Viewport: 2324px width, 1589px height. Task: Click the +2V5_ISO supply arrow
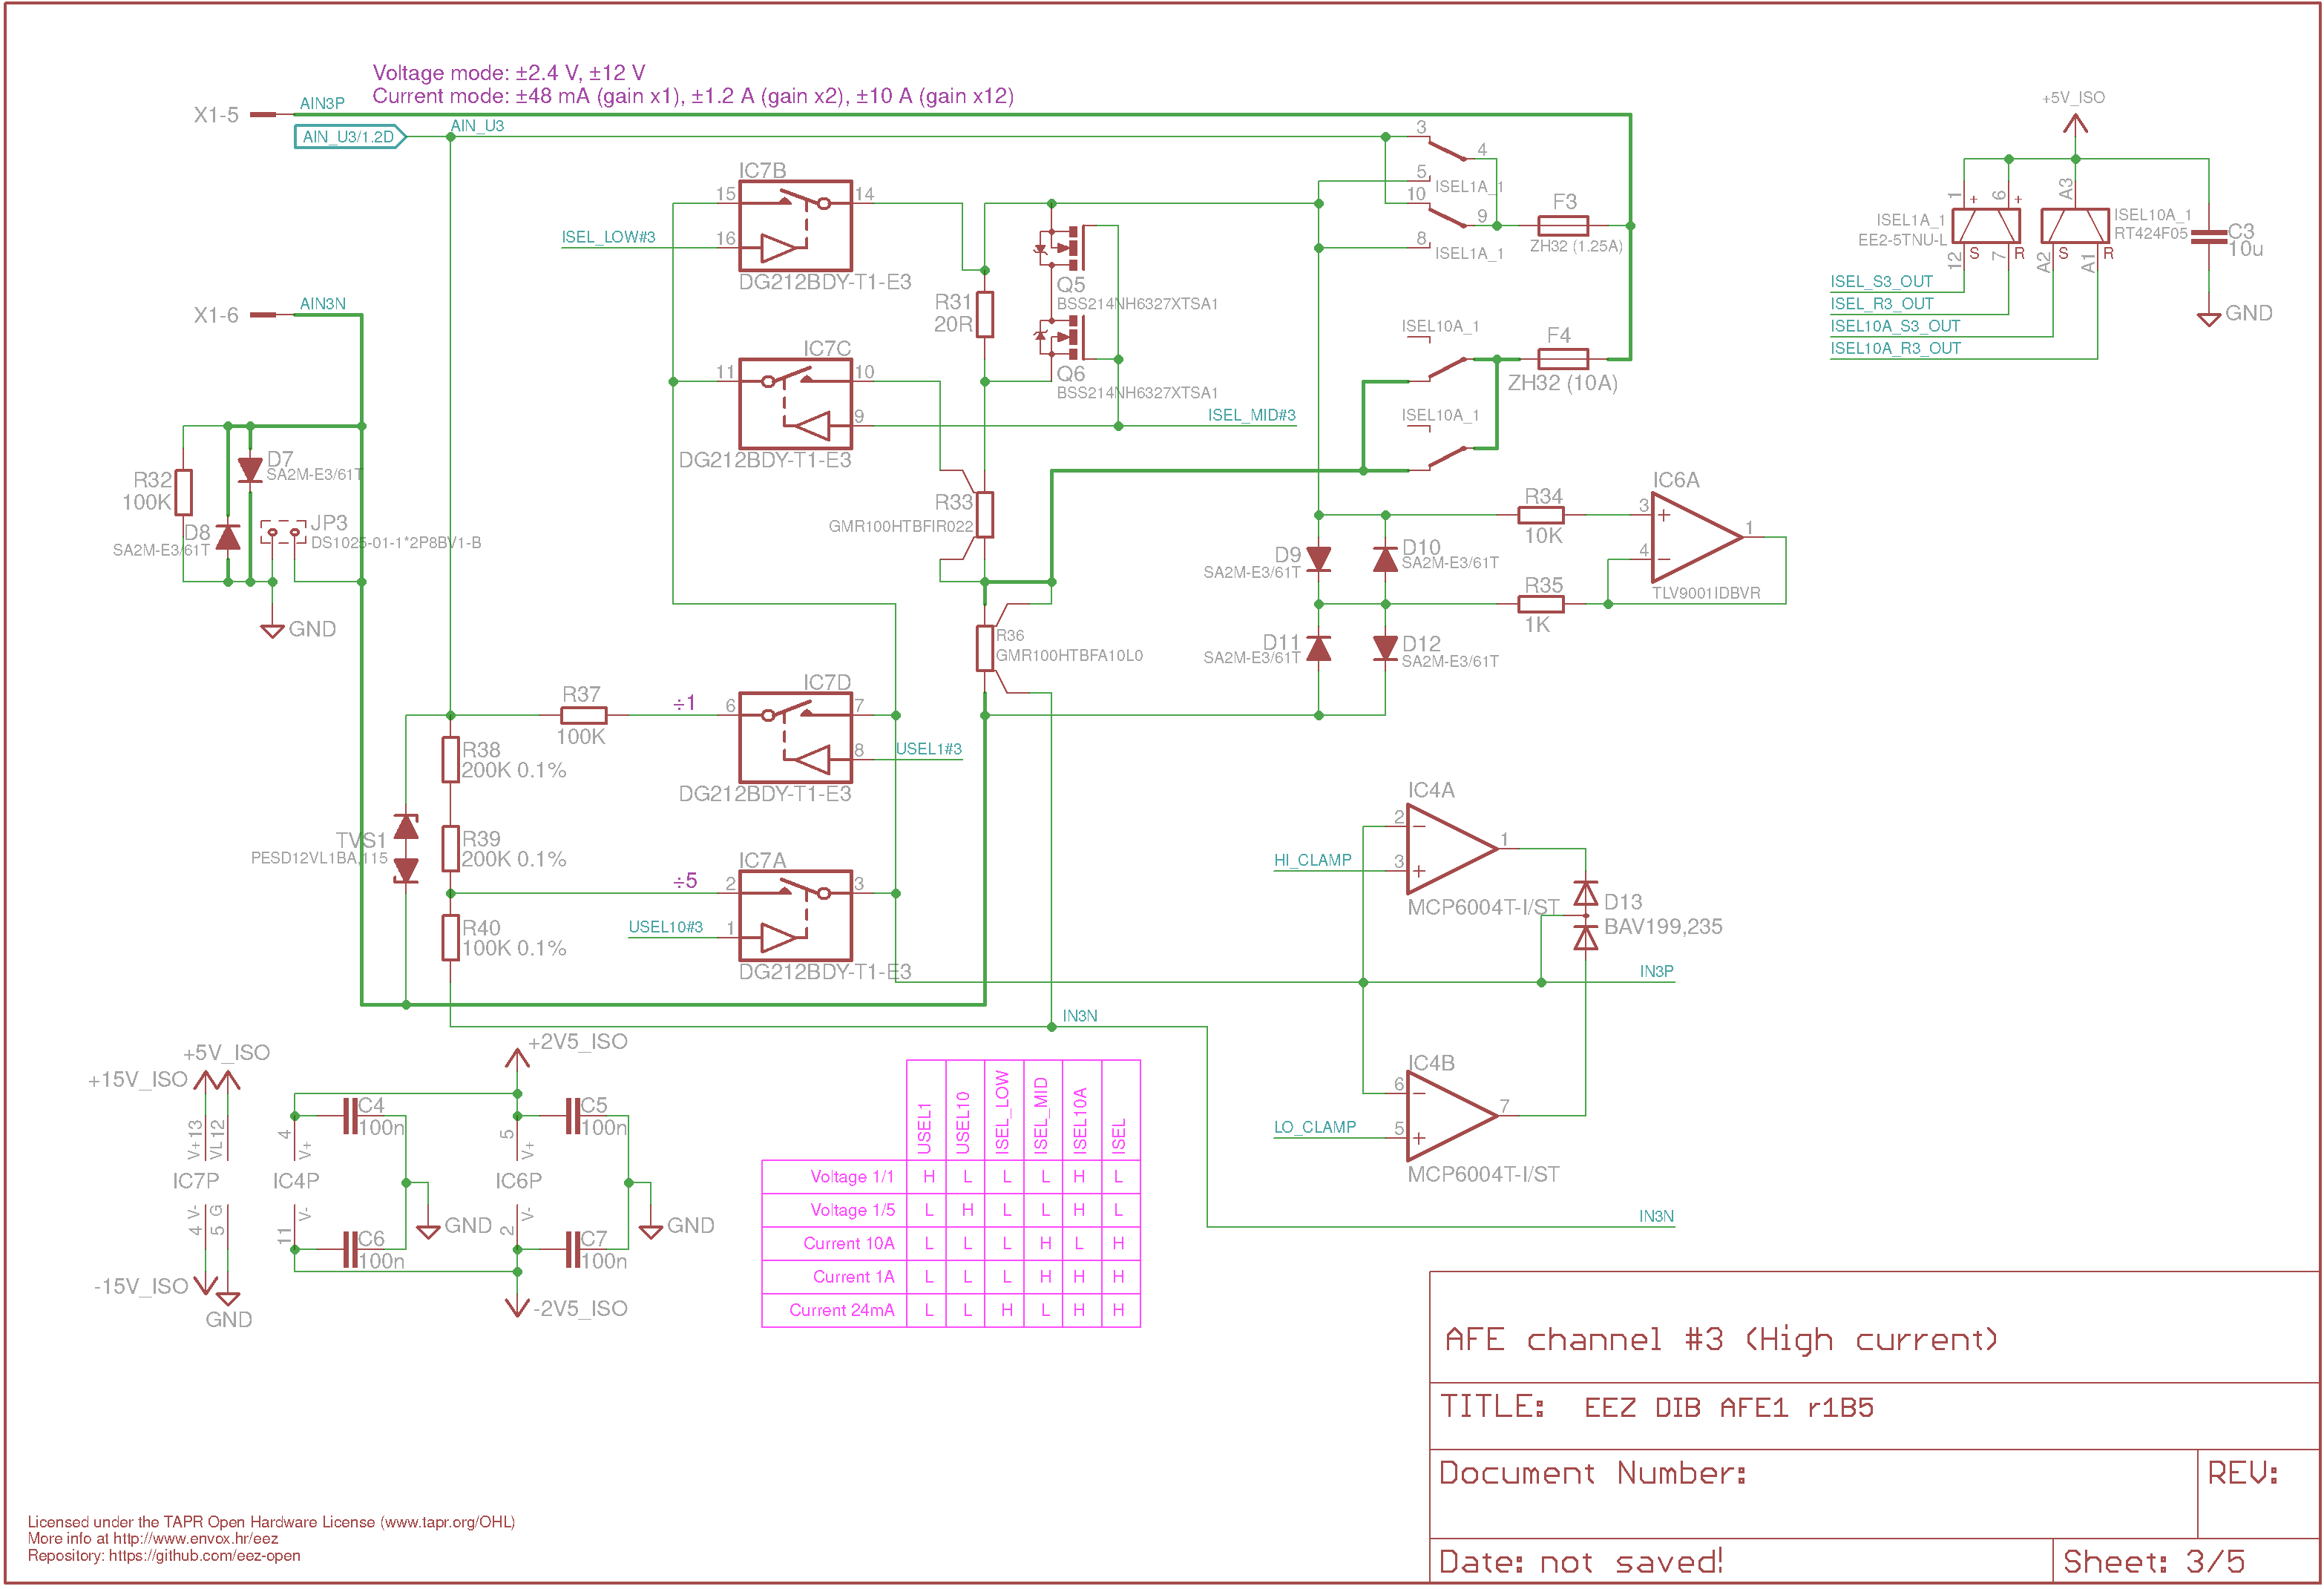[x=517, y=1058]
